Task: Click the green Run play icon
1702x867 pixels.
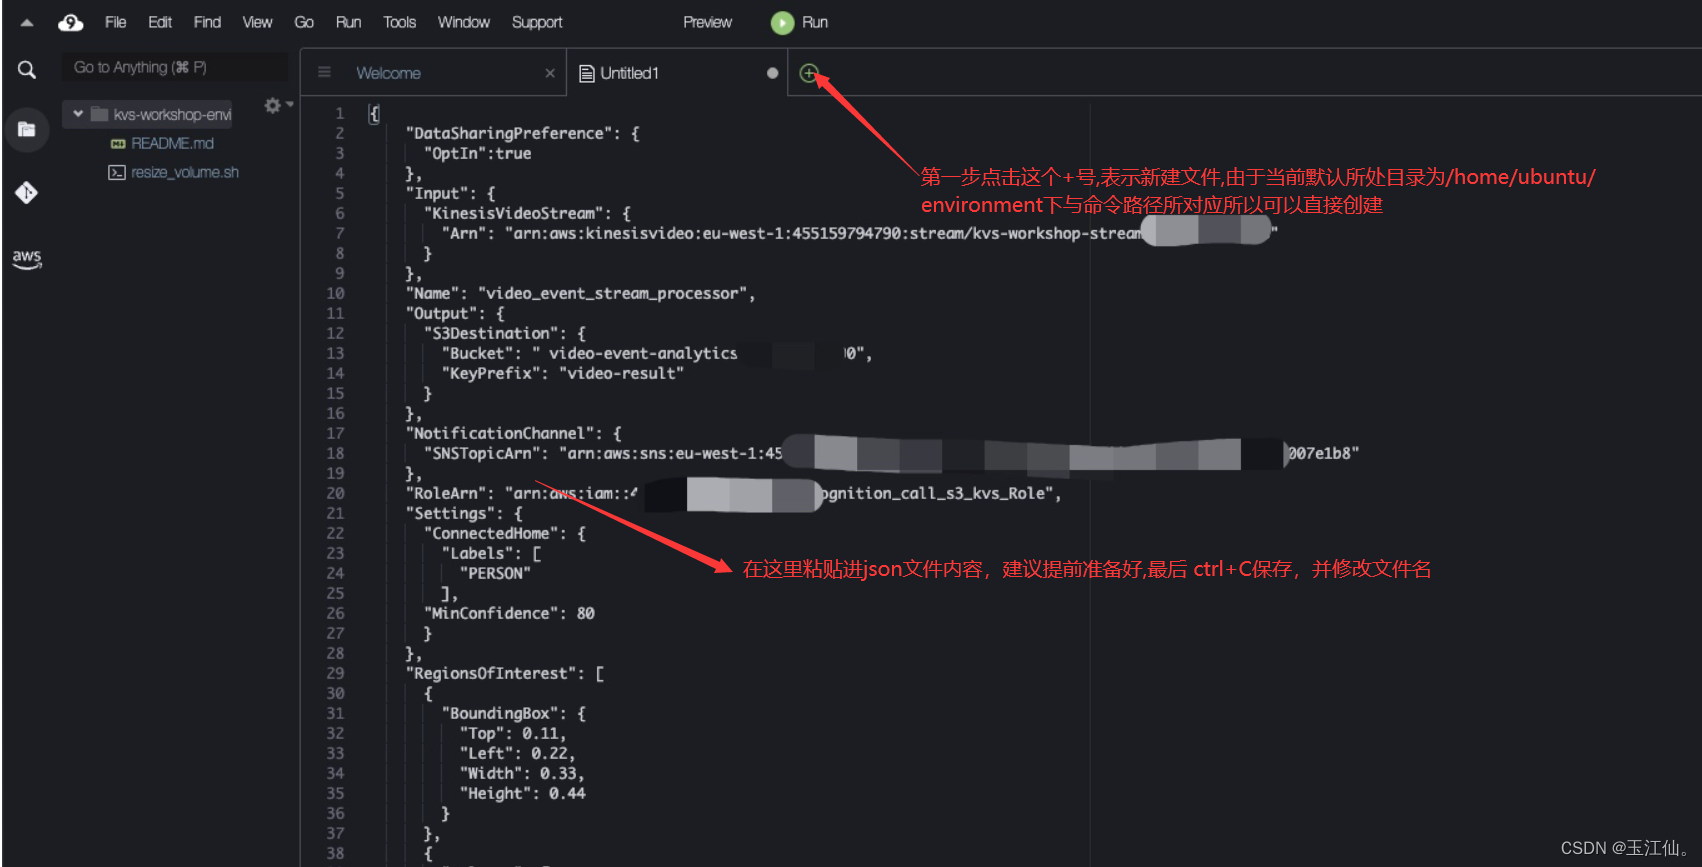Action: click(x=783, y=22)
